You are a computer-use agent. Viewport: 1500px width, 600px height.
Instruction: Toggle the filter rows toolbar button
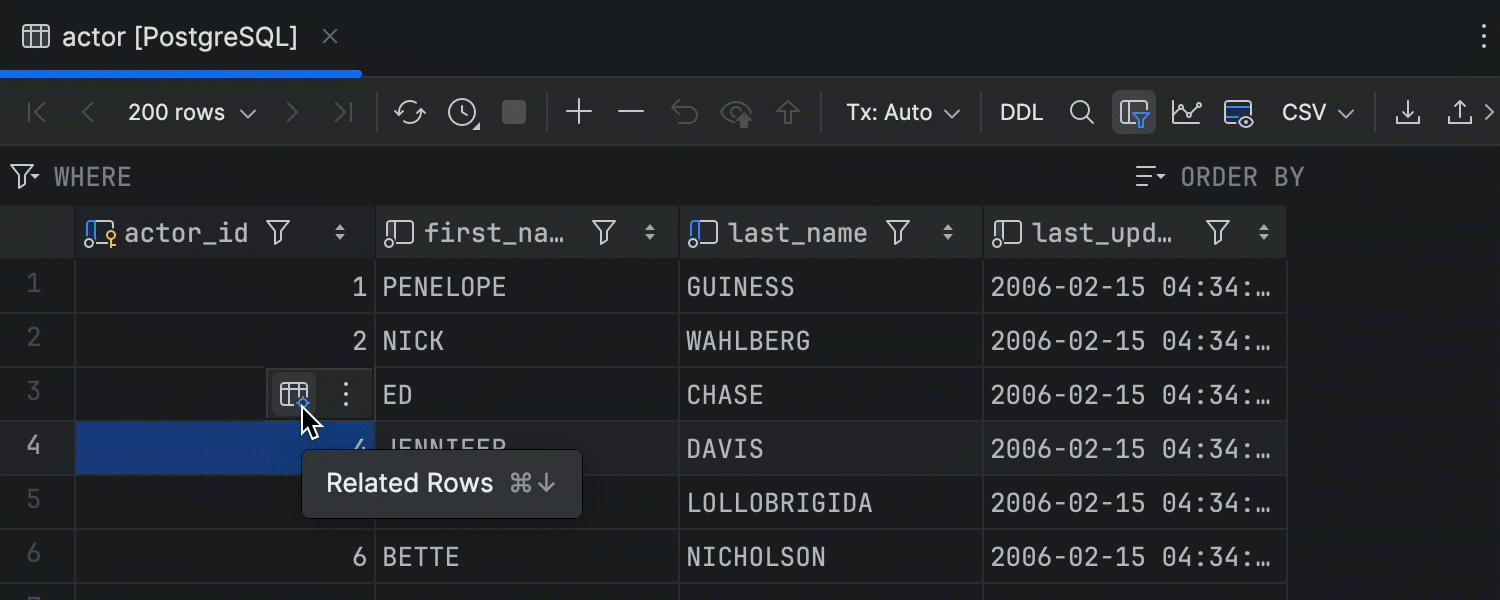click(x=1134, y=113)
